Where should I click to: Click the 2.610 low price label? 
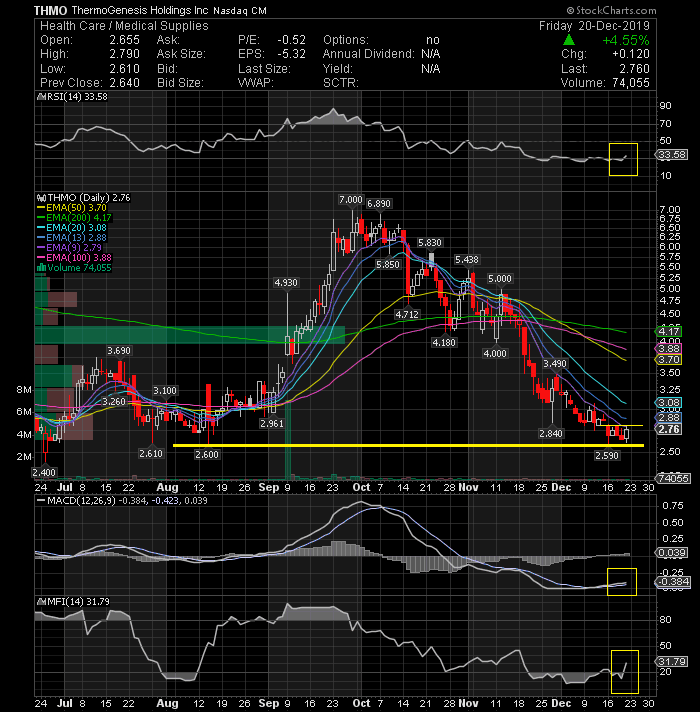click(x=151, y=453)
